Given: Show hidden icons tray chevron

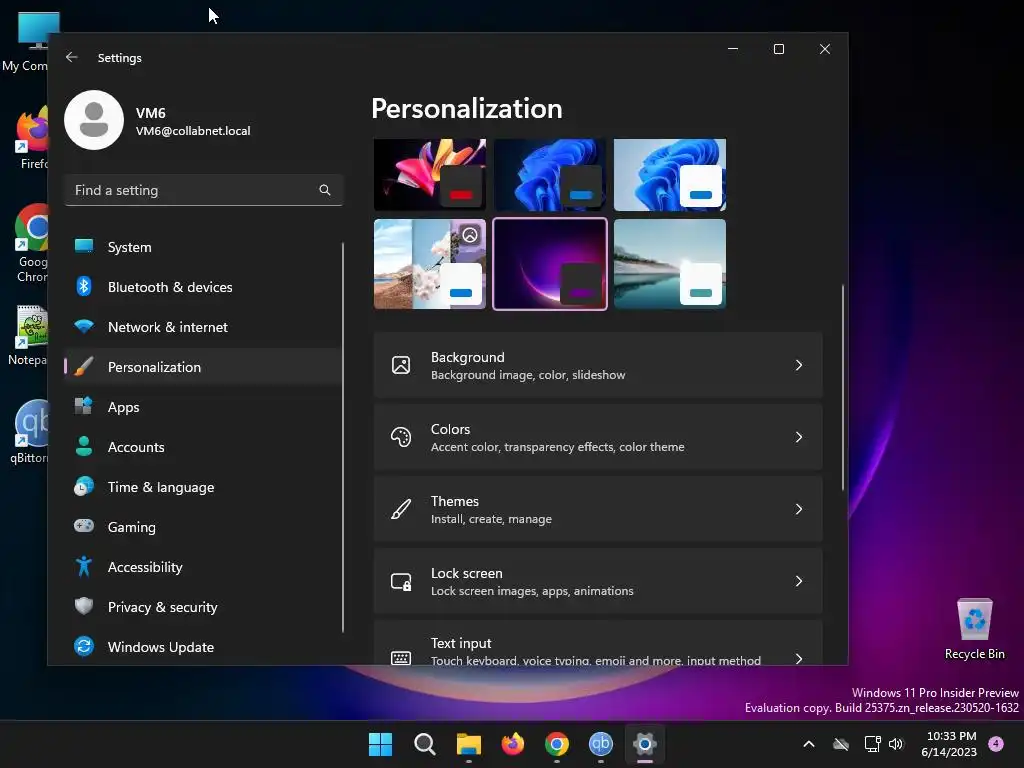Looking at the screenshot, I should (808, 744).
